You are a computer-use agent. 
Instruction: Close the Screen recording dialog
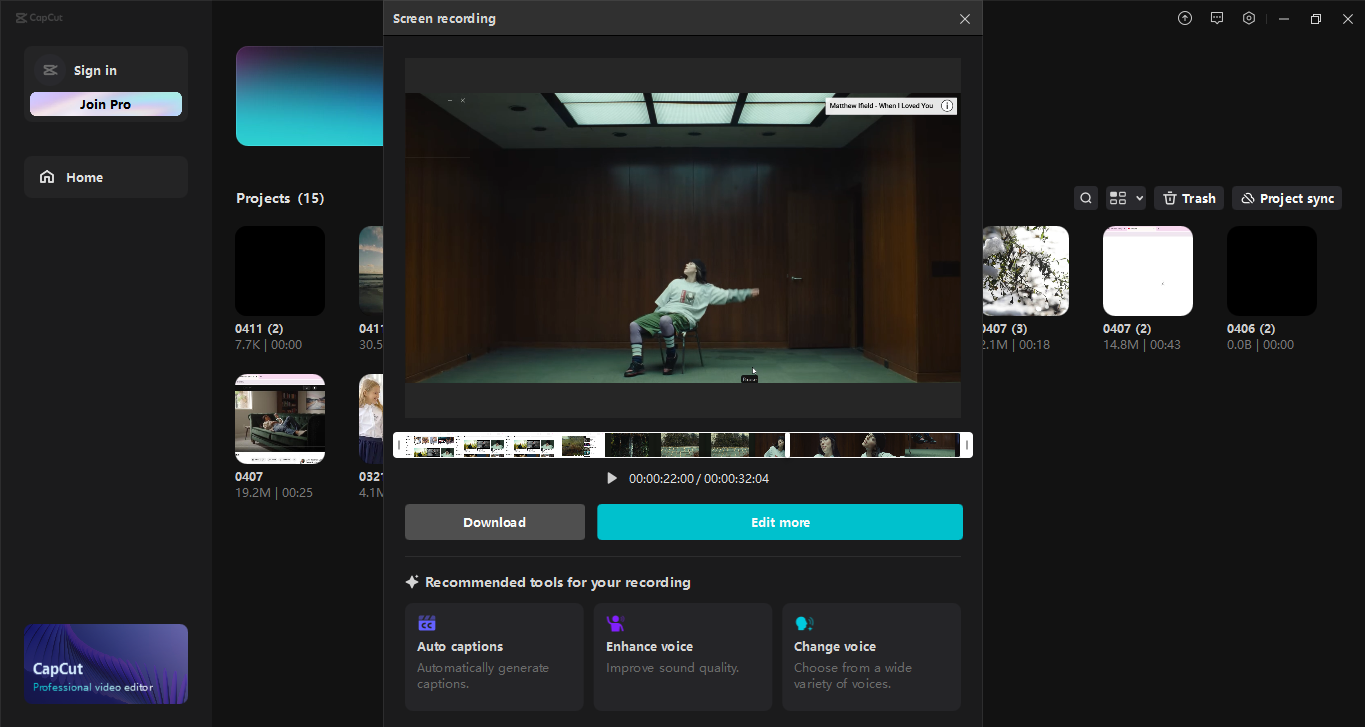[x=964, y=19]
